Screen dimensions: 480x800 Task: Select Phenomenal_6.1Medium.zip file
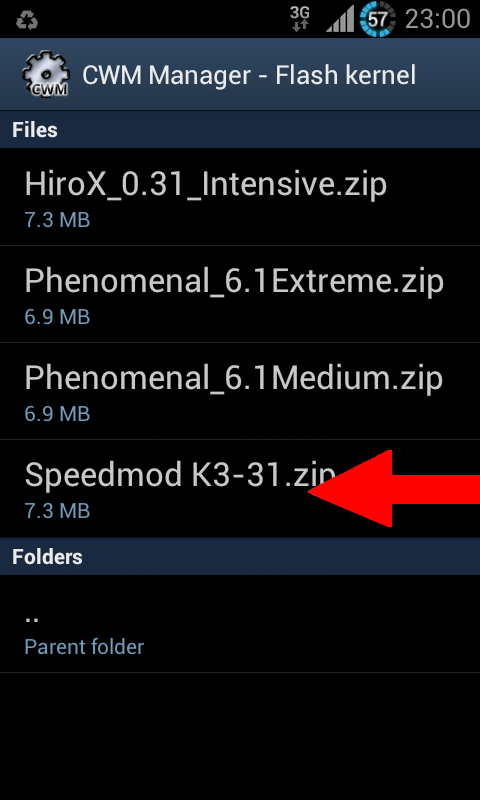[240, 391]
